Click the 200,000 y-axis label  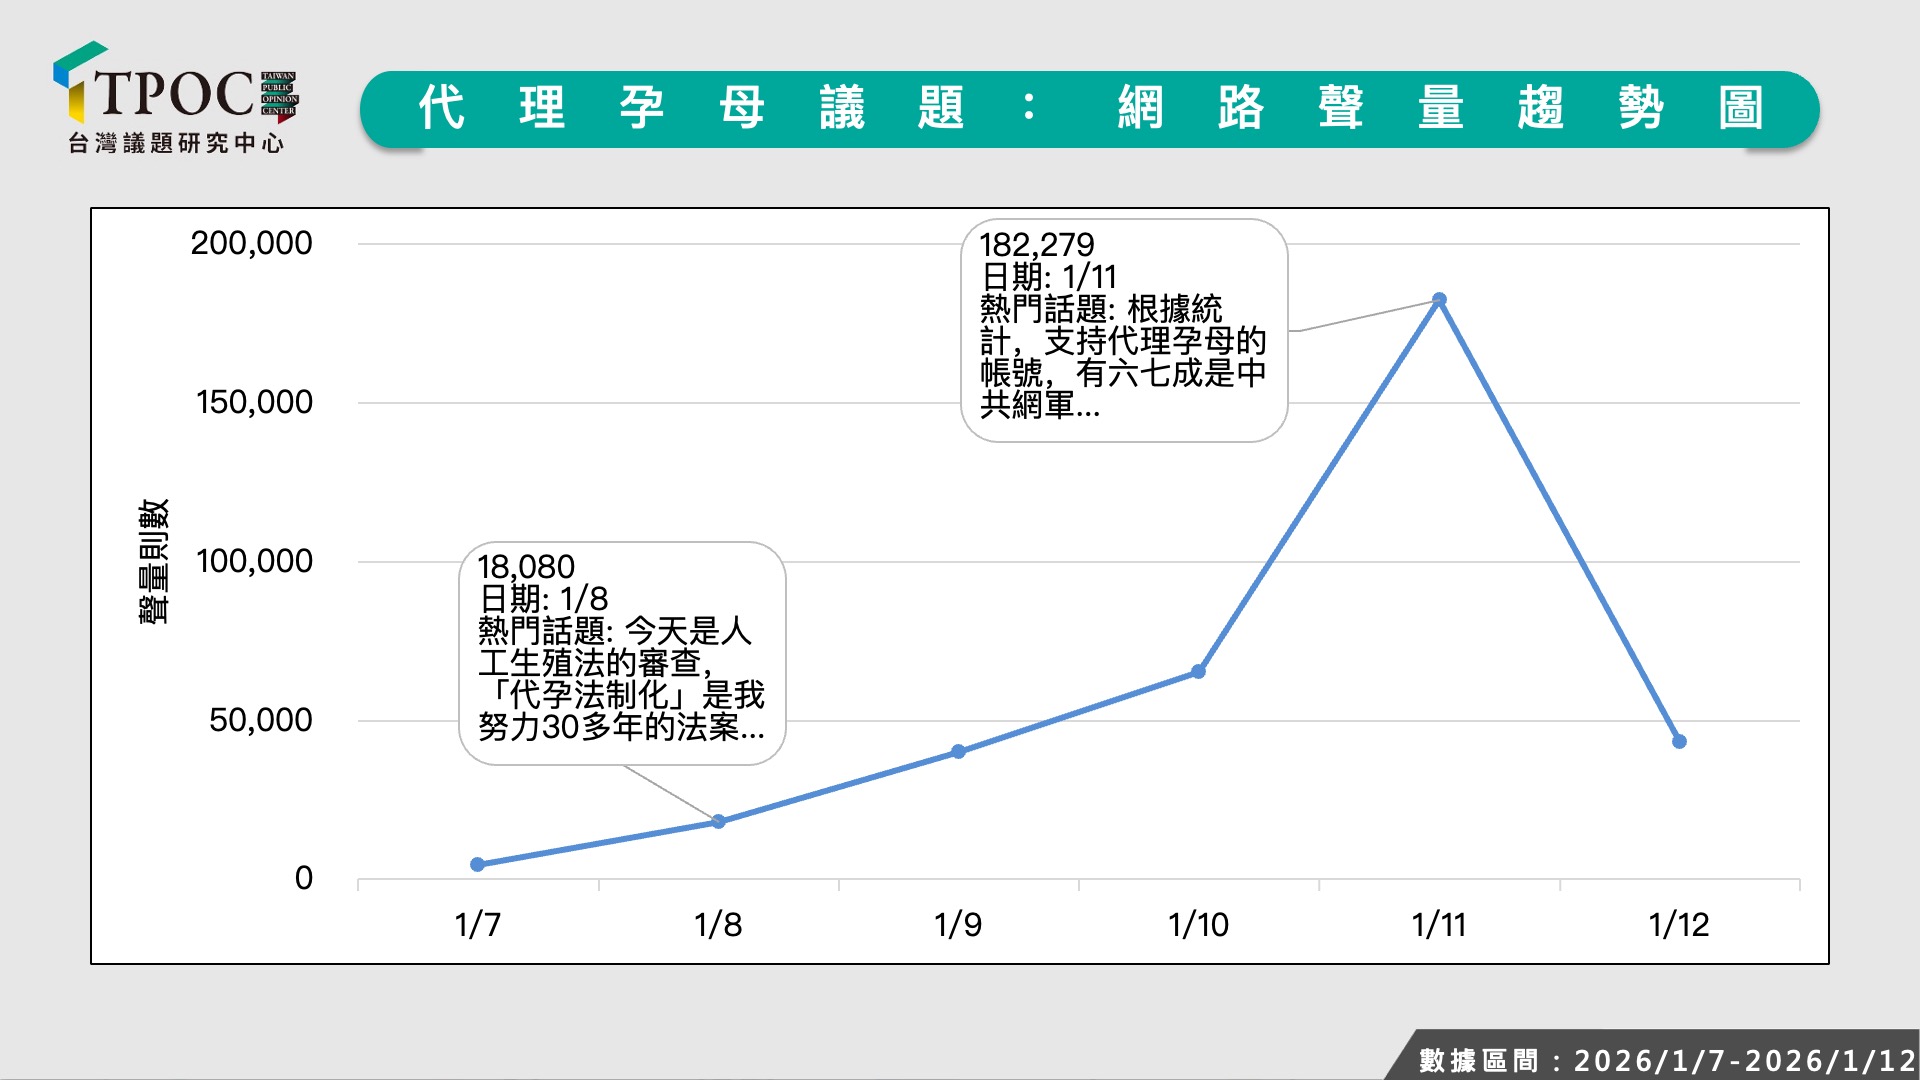251,243
